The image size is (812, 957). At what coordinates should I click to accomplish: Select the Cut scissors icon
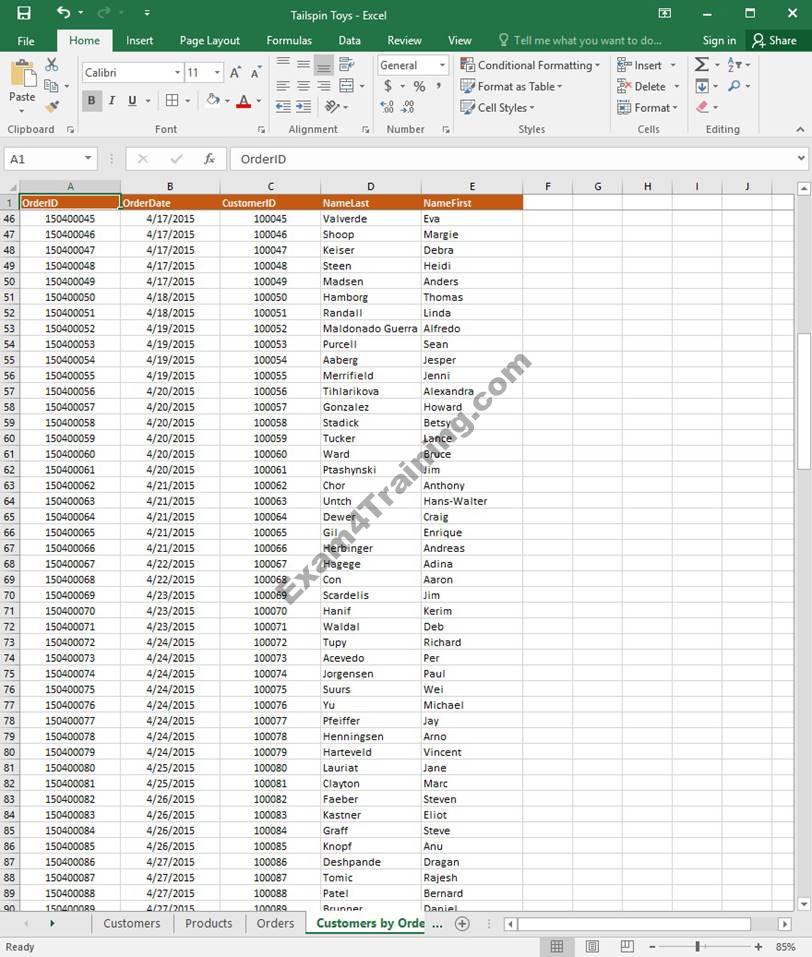tap(52, 65)
